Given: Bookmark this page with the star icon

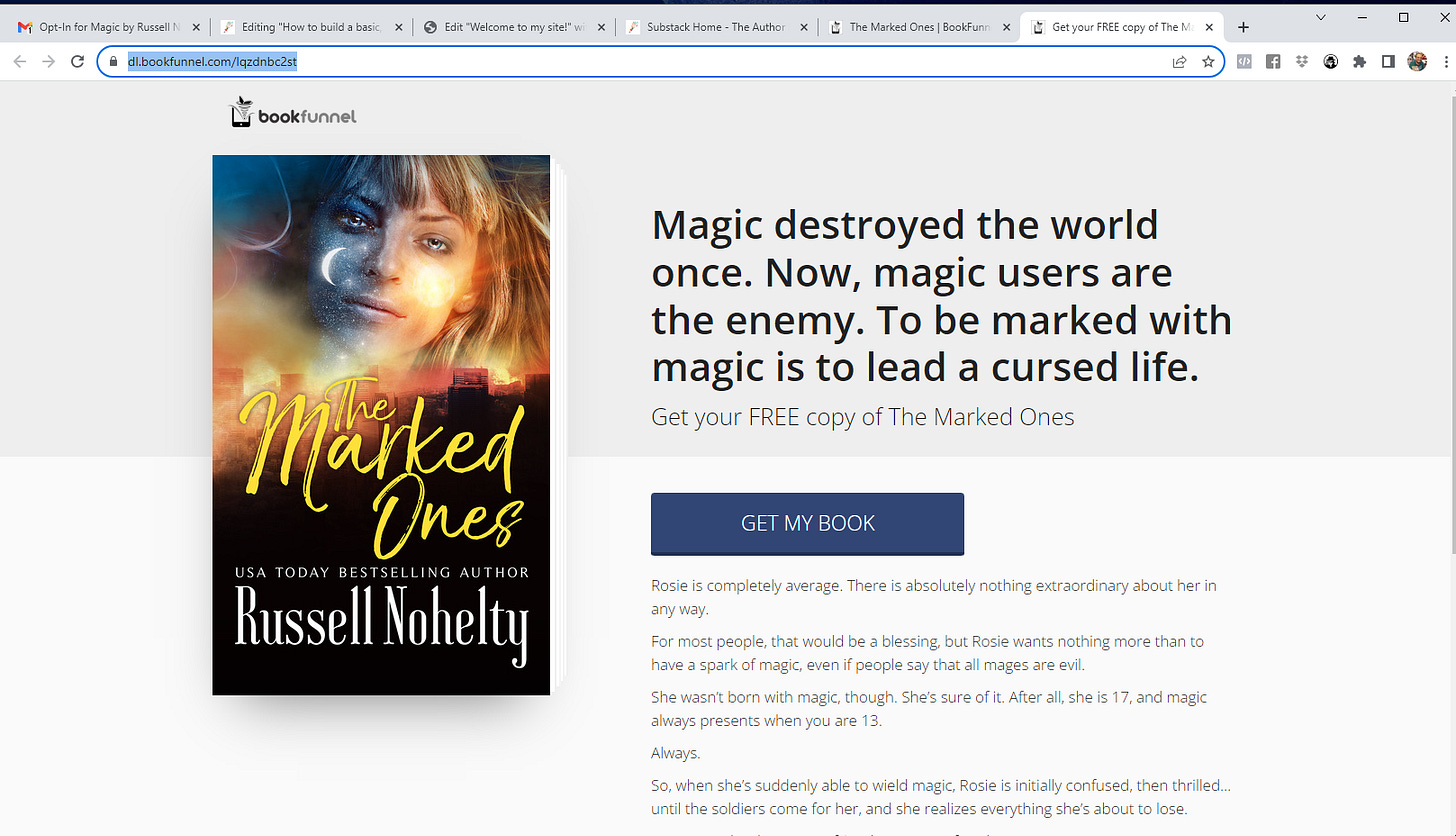Looking at the screenshot, I should click(1208, 62).
